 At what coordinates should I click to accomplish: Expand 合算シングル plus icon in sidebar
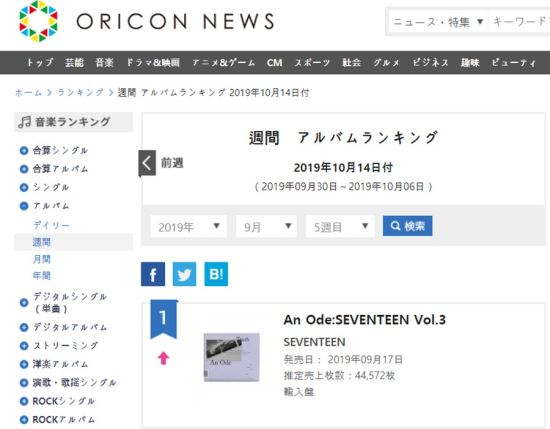[24, 151]
